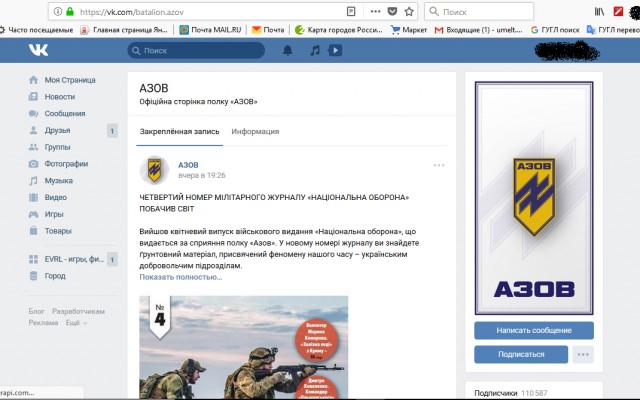The image size is (640, 400).
Task: Open the Разработчикам footer link
Action: [78, 311]
